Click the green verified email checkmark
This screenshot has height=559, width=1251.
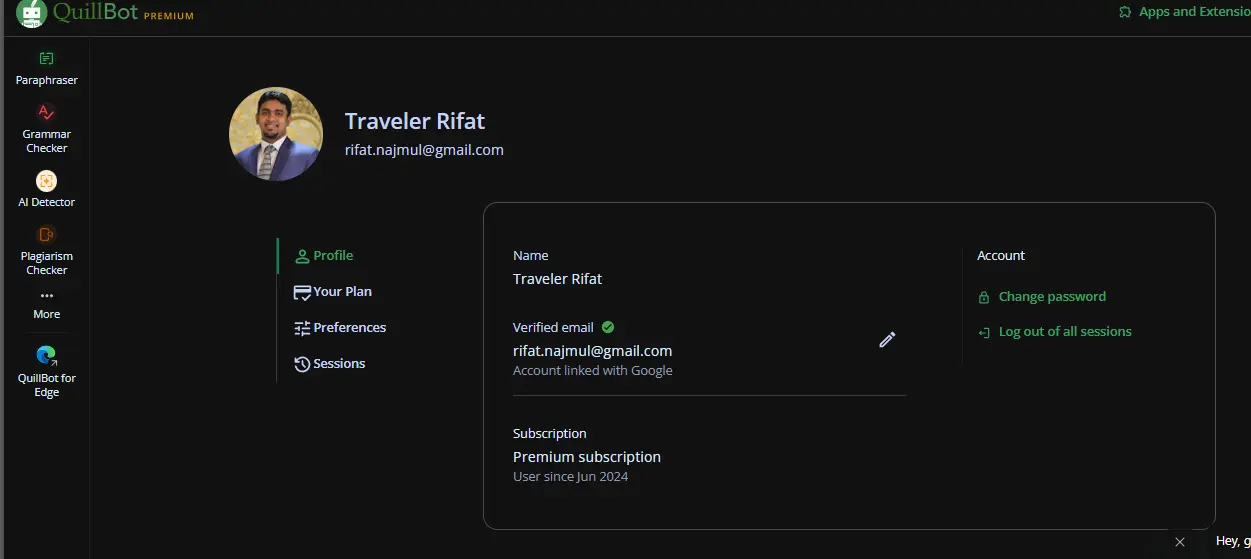(608, 327)
